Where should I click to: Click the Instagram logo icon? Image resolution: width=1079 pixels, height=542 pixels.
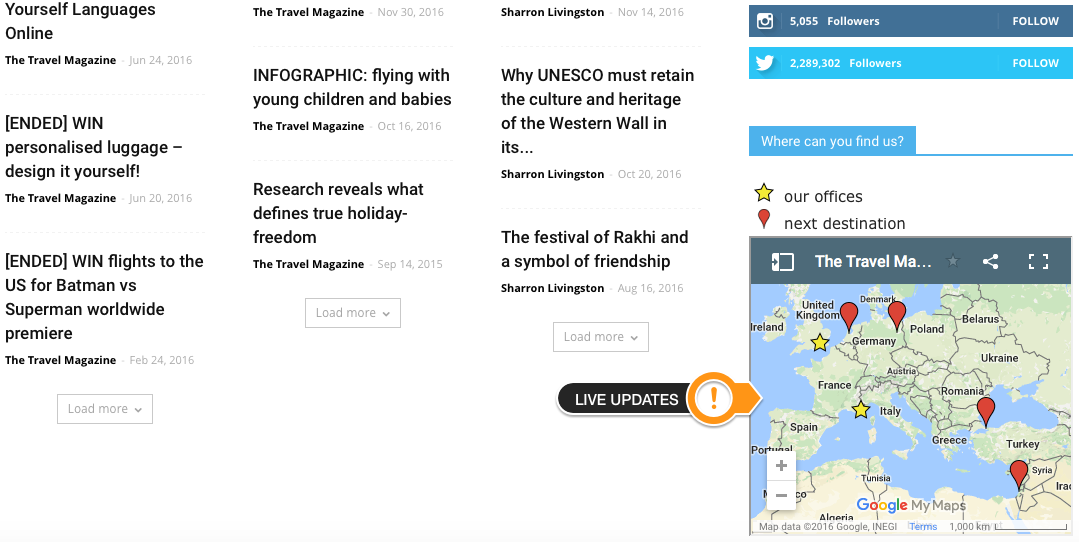pyautogui.click(x=765, y=21)
